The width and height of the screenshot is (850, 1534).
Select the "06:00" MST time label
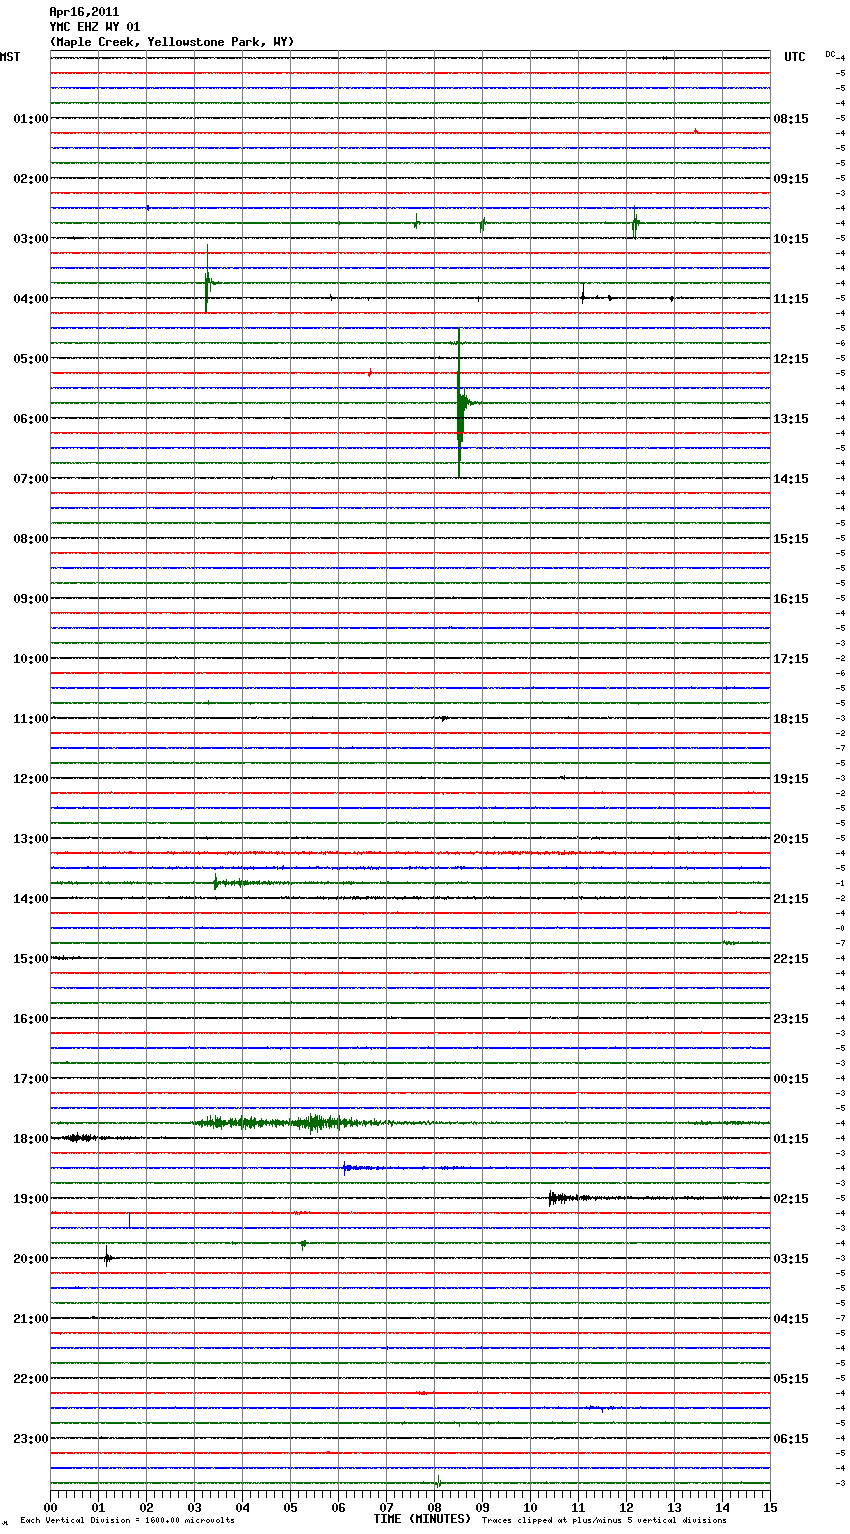pyautogui.click(x=31, y=419)
